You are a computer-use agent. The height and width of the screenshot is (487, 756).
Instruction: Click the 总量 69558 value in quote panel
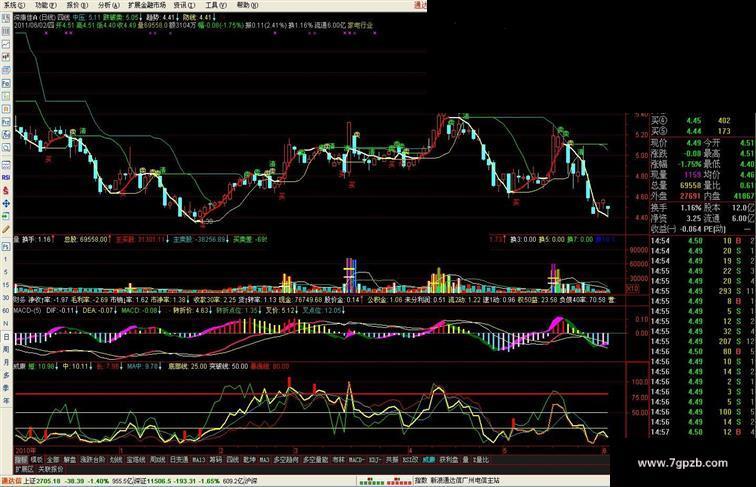pos(690,186)
